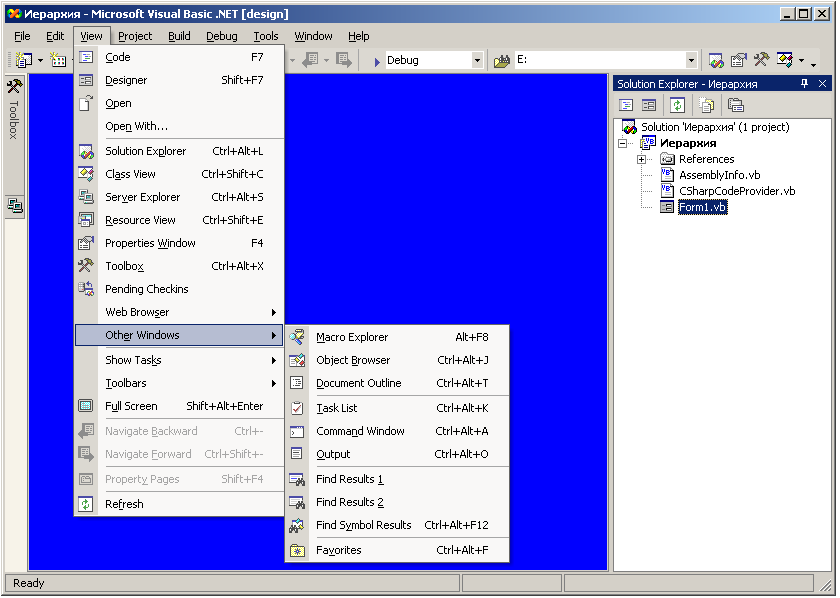Choose Designer from the View menu
Image resolution: width=840 pixels, height=598 pixels.
tap(179, 80)
